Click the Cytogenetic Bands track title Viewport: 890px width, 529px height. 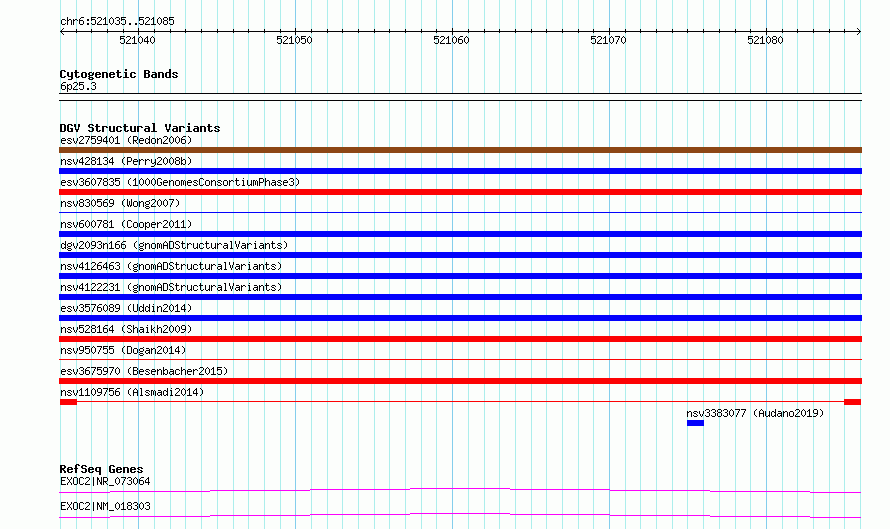pos(119,74)
